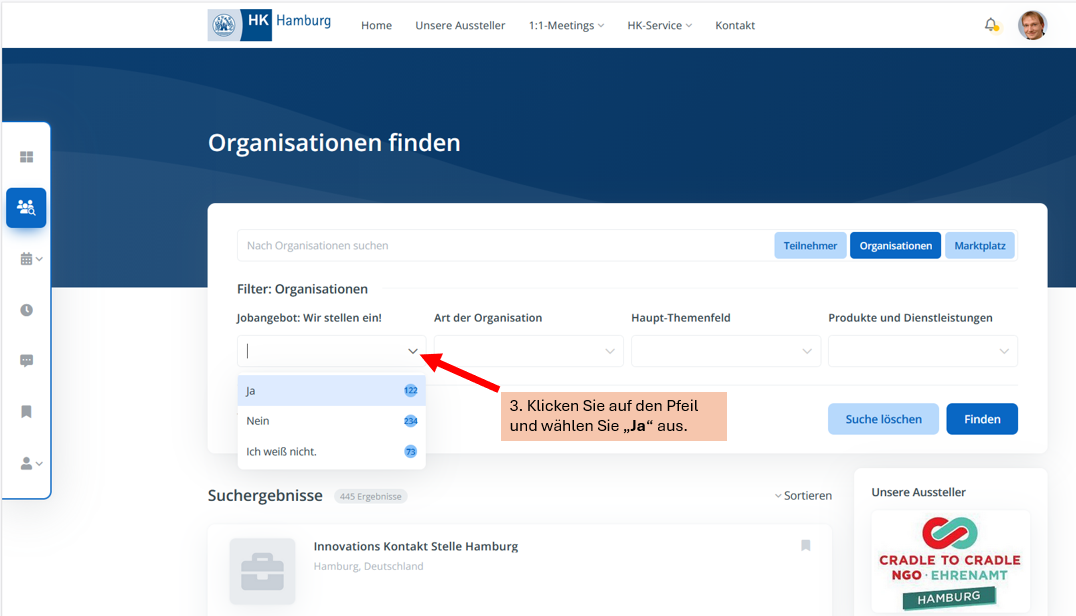Bookmark Innovations Kontakt Stelle Hamburg result
1076x616 pixels.
(x=805, y=546)
